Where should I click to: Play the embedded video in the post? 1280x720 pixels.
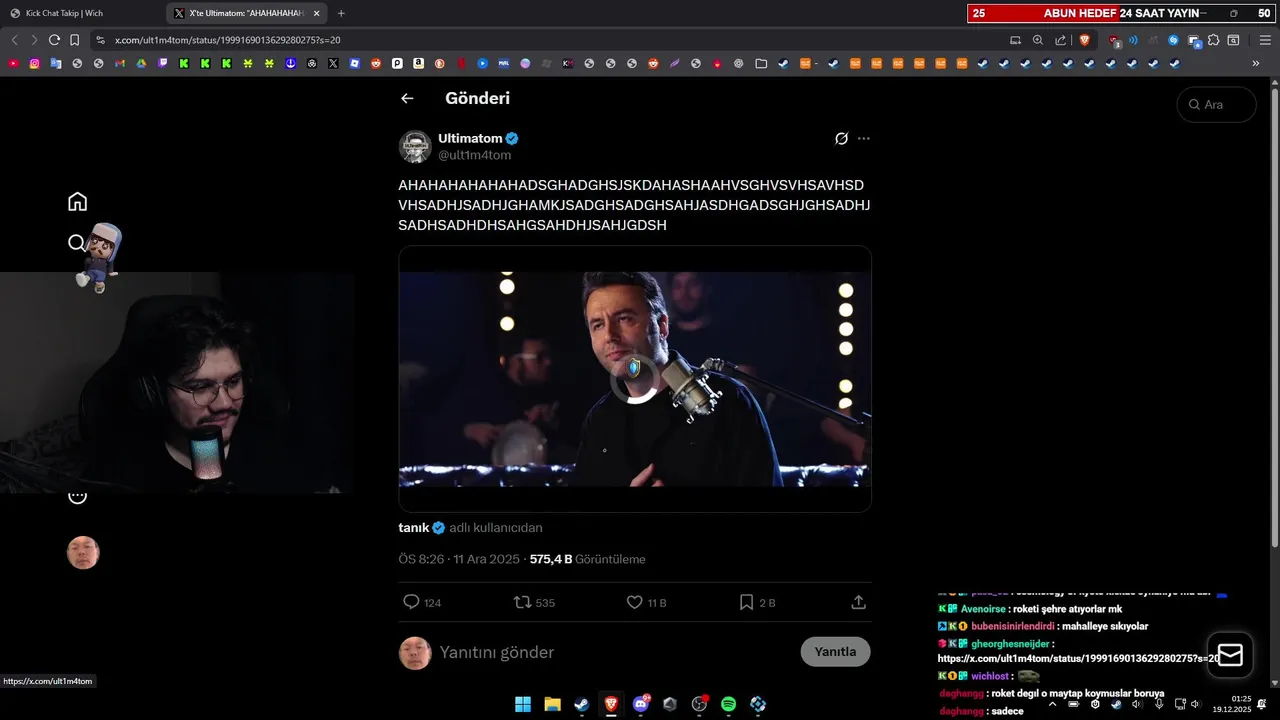tap(635, 379)
